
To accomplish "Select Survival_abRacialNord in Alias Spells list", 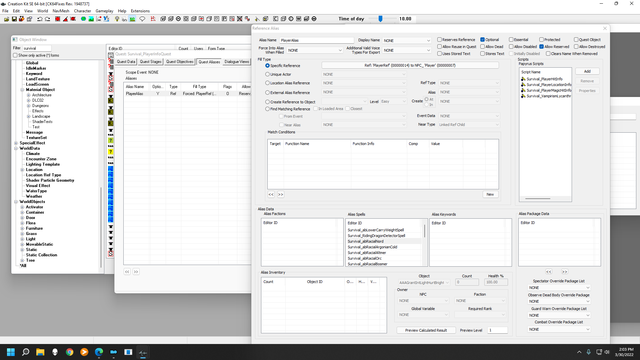I will 366,241.
